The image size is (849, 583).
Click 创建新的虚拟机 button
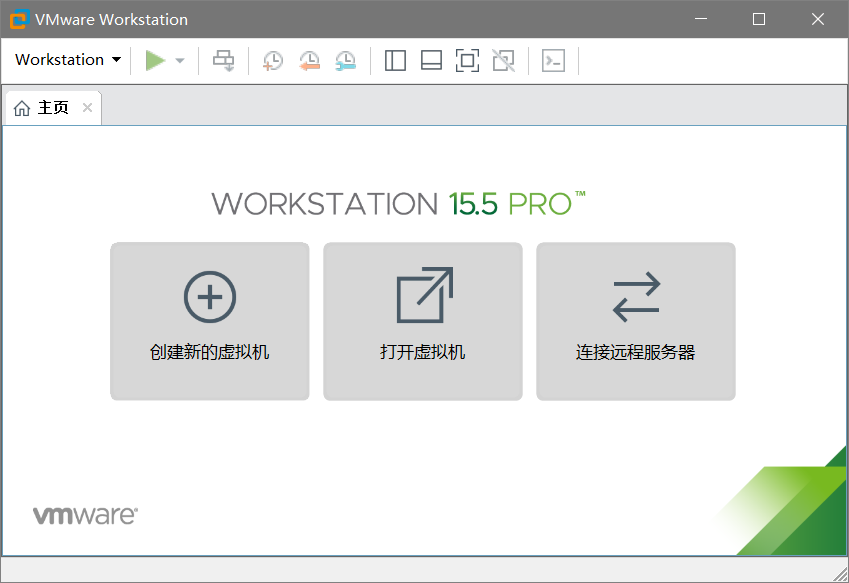[210, 321]
